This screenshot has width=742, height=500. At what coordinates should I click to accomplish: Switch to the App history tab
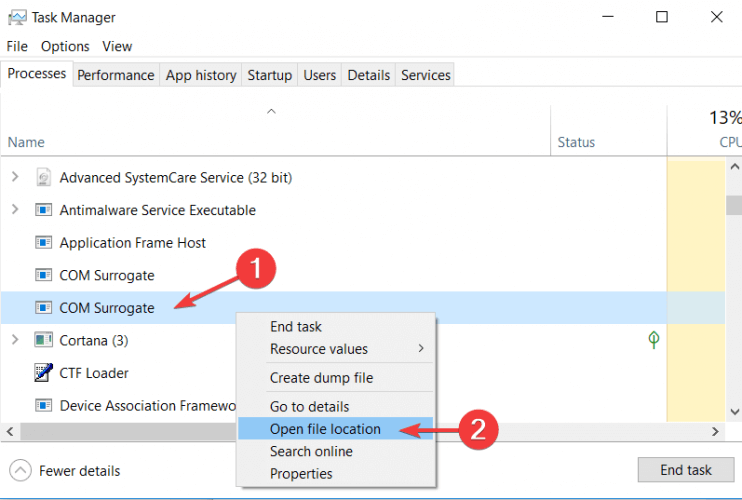coord(201,75)
